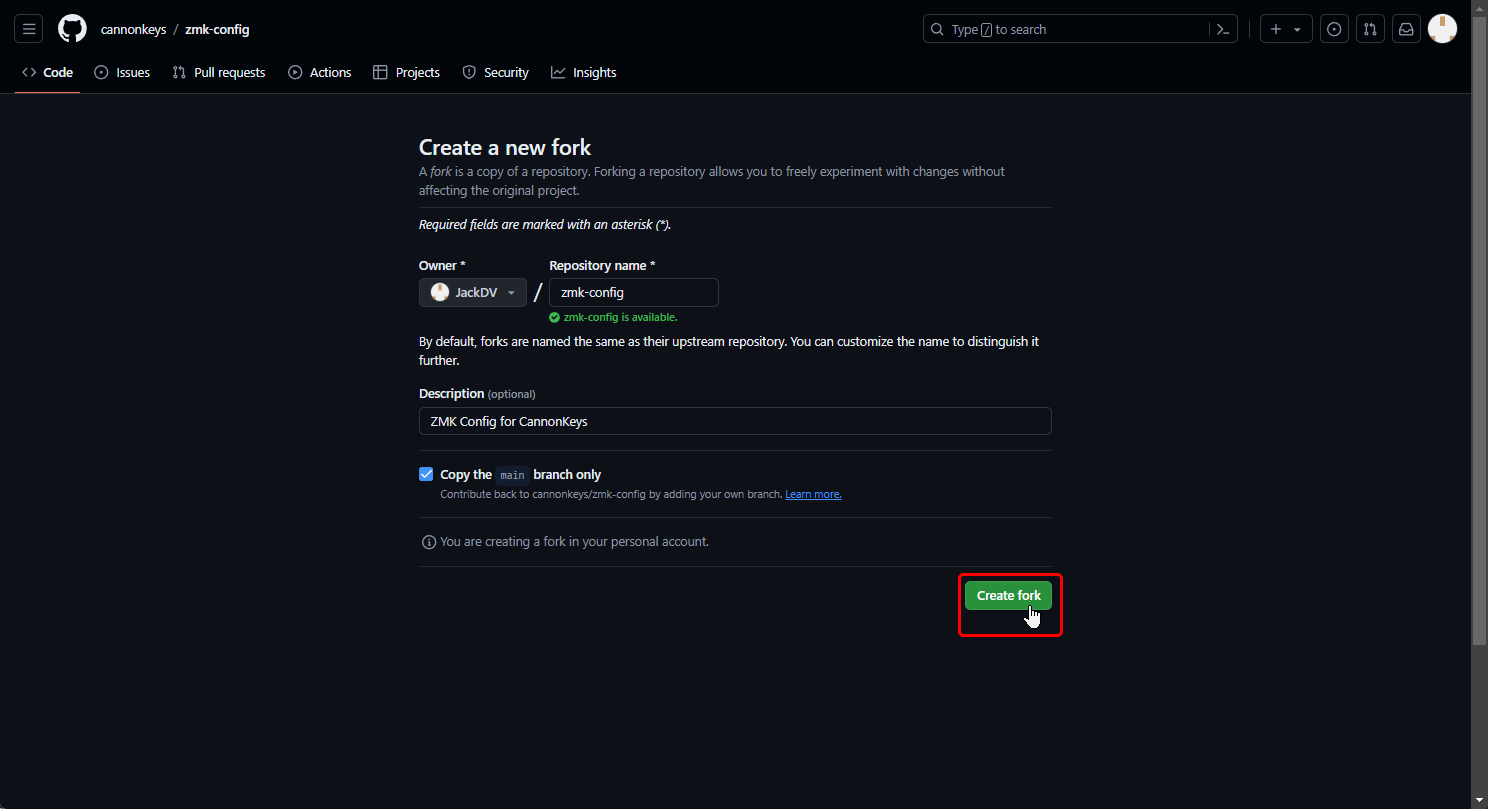
Task: Expand the create-new dropdown arrow
Action: [1297, 29]
